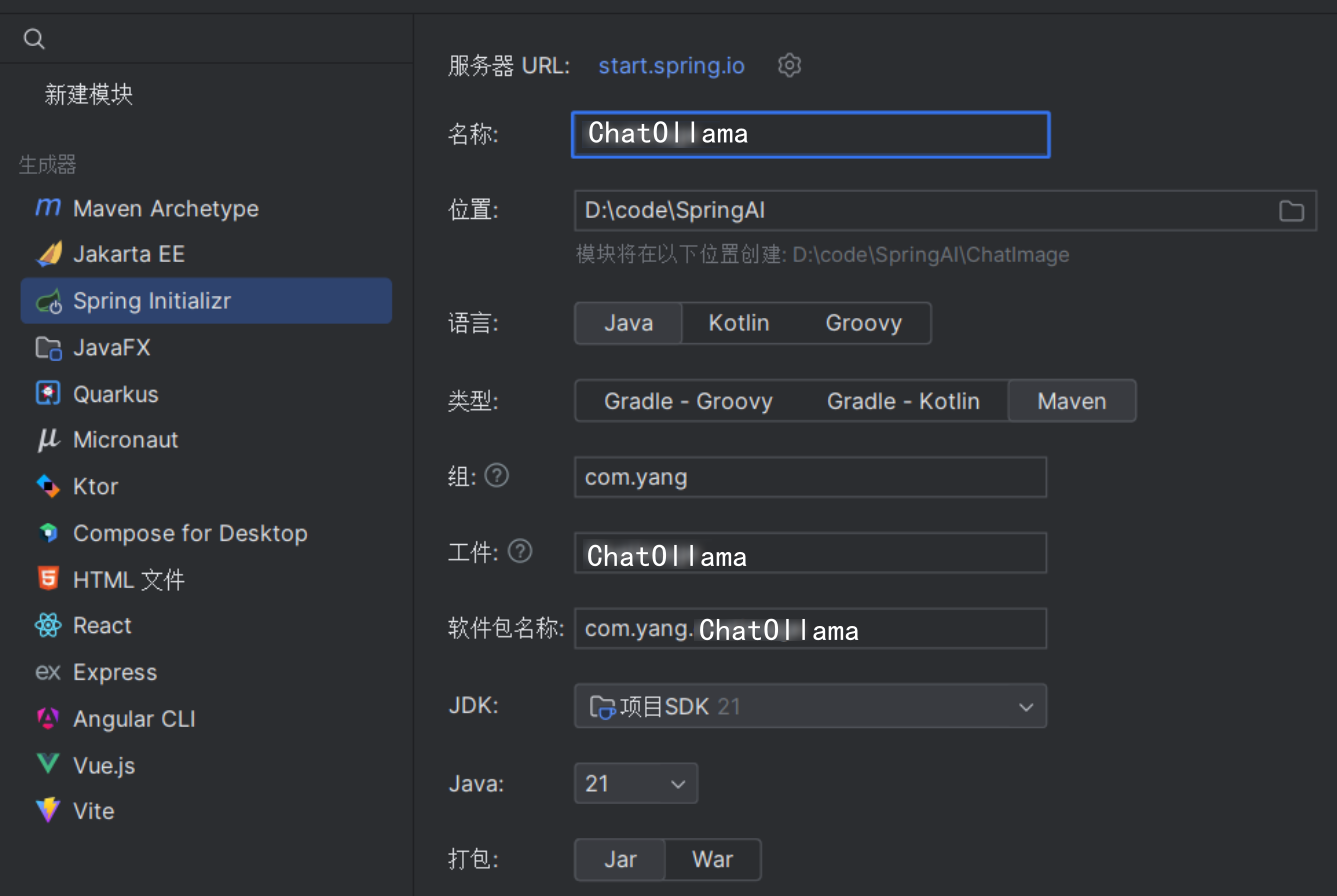The image size is (1337, 896).
Task: Click the 组 com.yang input field
Action: click(811, 477)
